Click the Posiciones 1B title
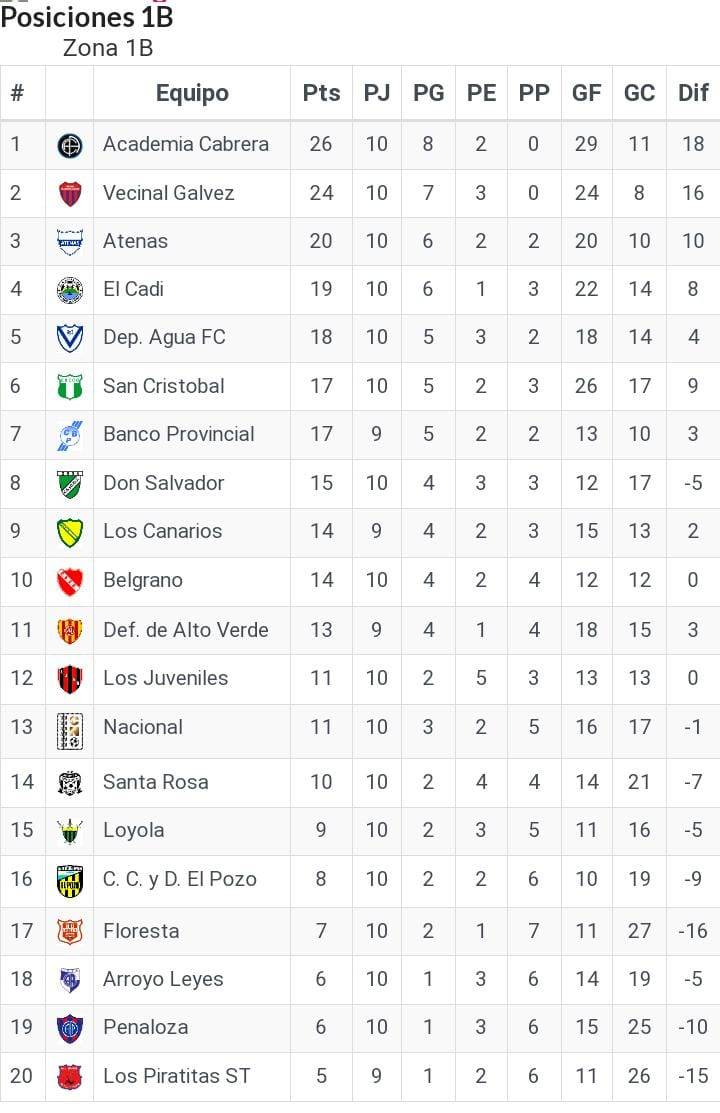 click(87, 17)
